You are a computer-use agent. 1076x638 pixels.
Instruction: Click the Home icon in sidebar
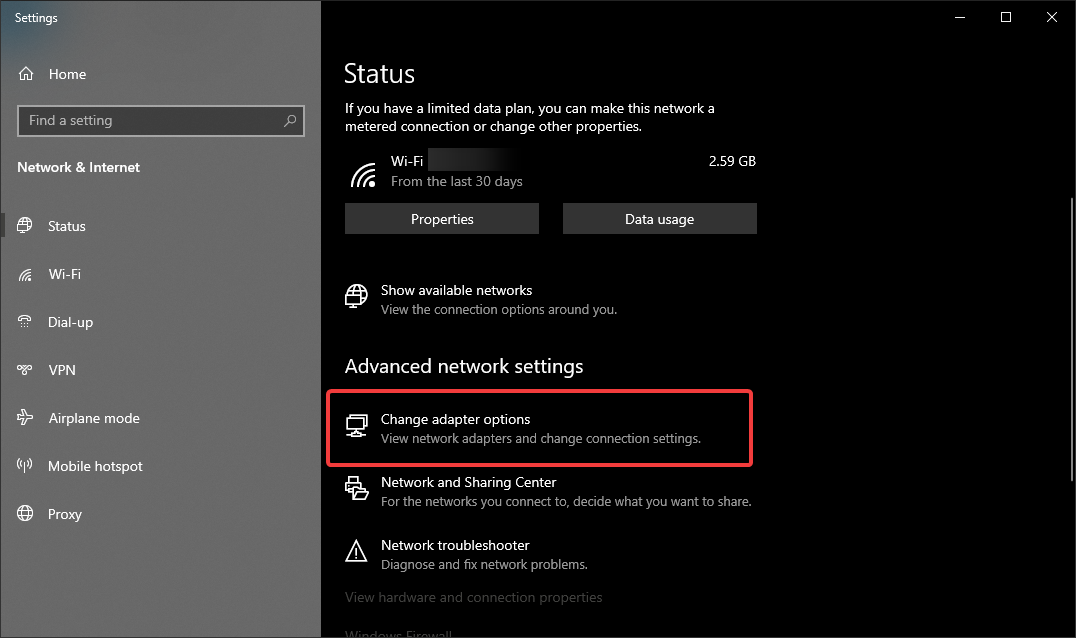(x=27, y=74)
